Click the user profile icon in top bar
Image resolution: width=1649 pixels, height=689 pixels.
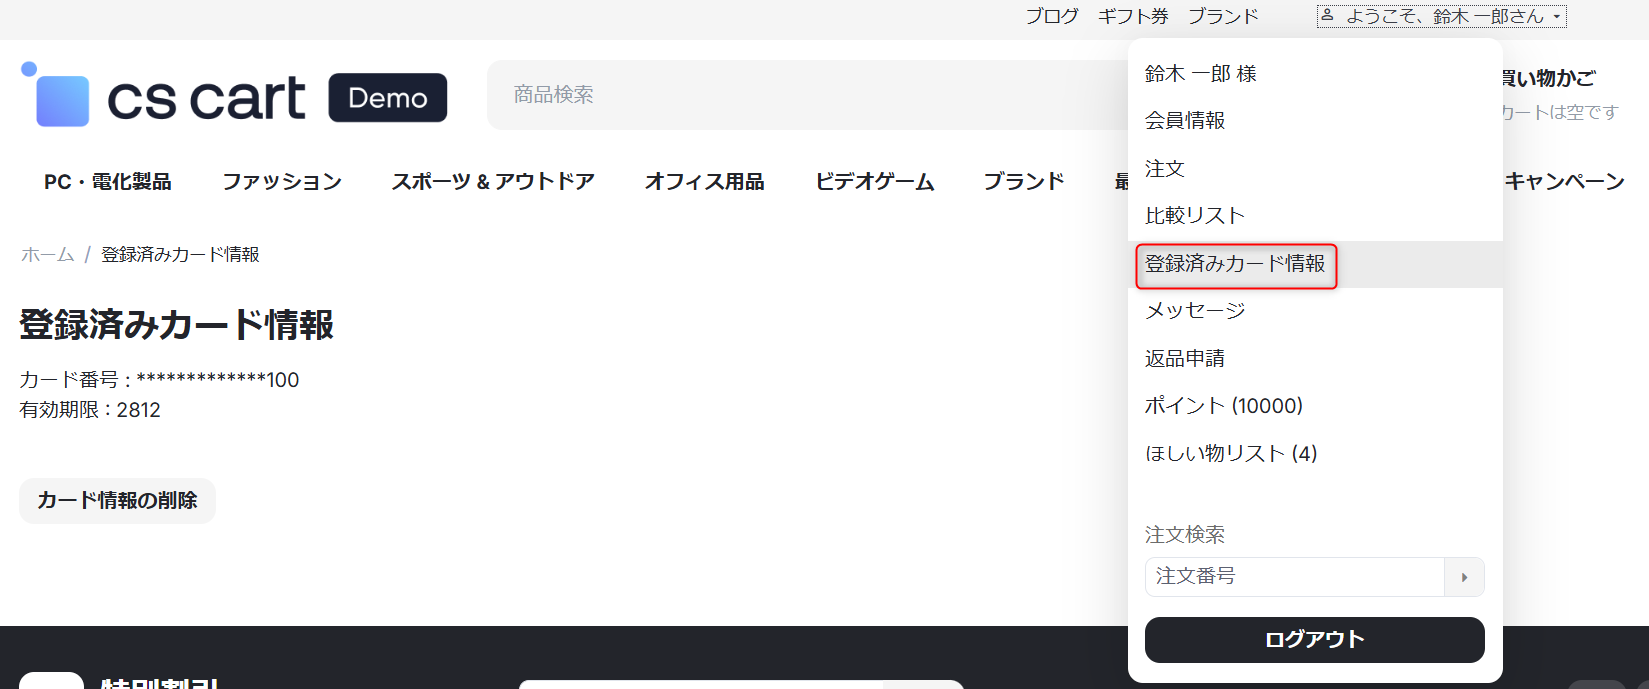[1327, 16]
